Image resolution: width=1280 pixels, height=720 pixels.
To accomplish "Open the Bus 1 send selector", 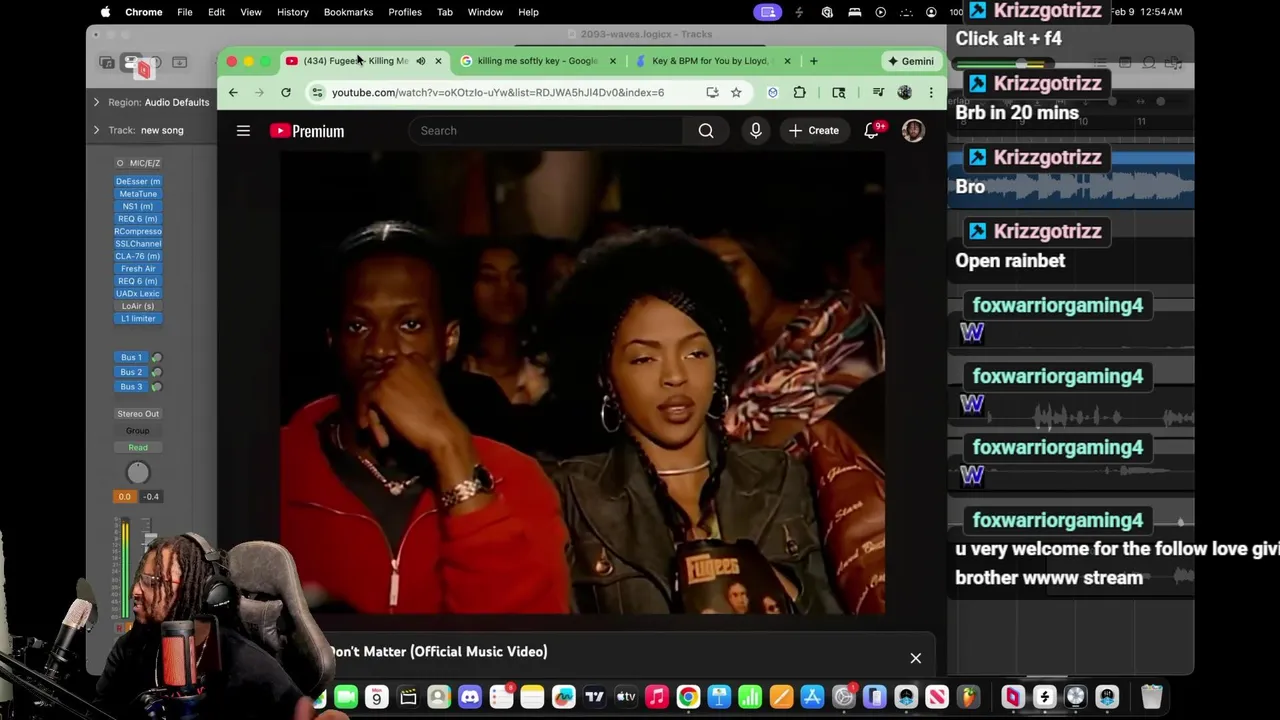I will click(x=131, y=357).
